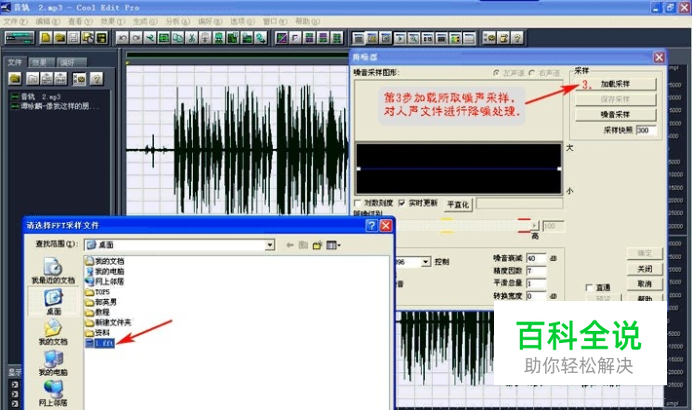
Task: Click the 噪音衰减 value field
Action: coord(536,258)
